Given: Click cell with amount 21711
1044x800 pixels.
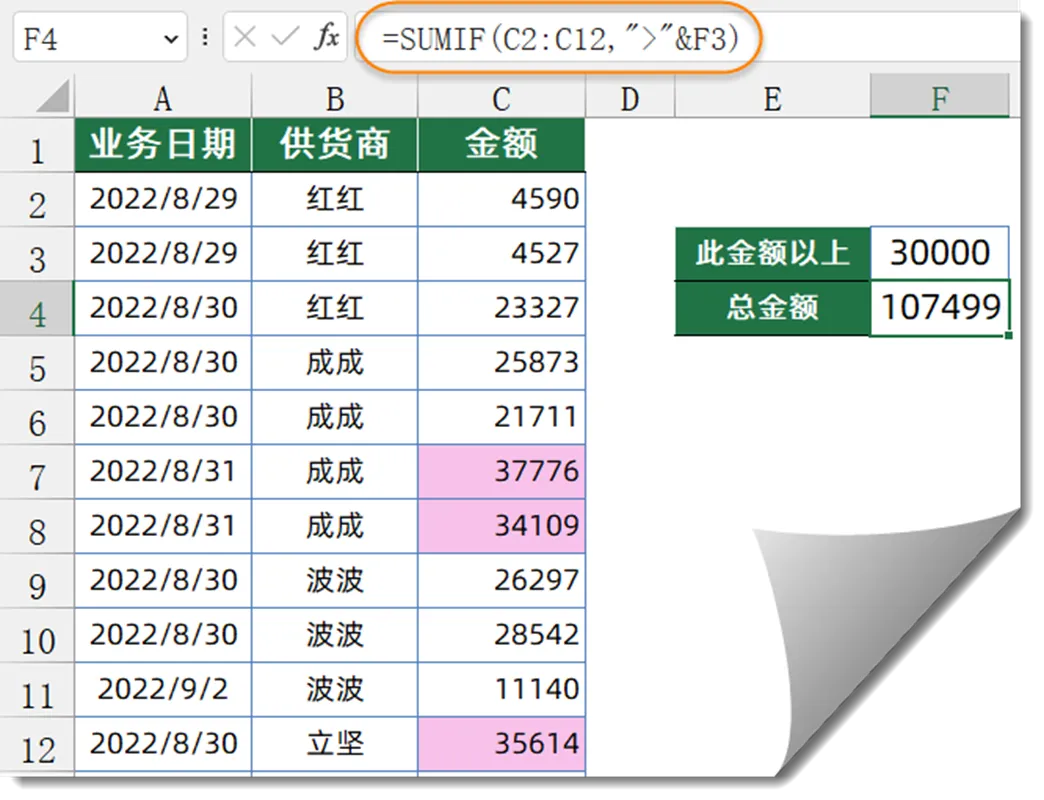Looking at the screenshot, I should click(501, 417).
